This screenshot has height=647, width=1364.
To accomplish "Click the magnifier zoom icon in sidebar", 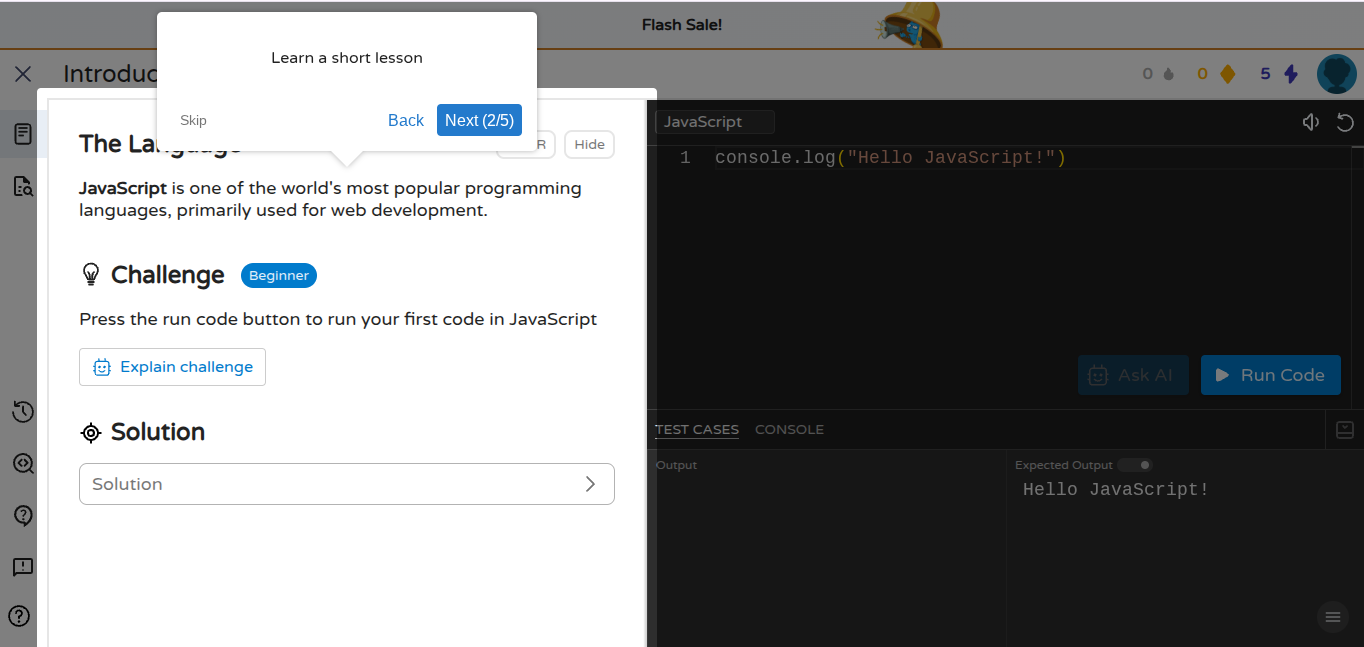I will pos(22,464).
